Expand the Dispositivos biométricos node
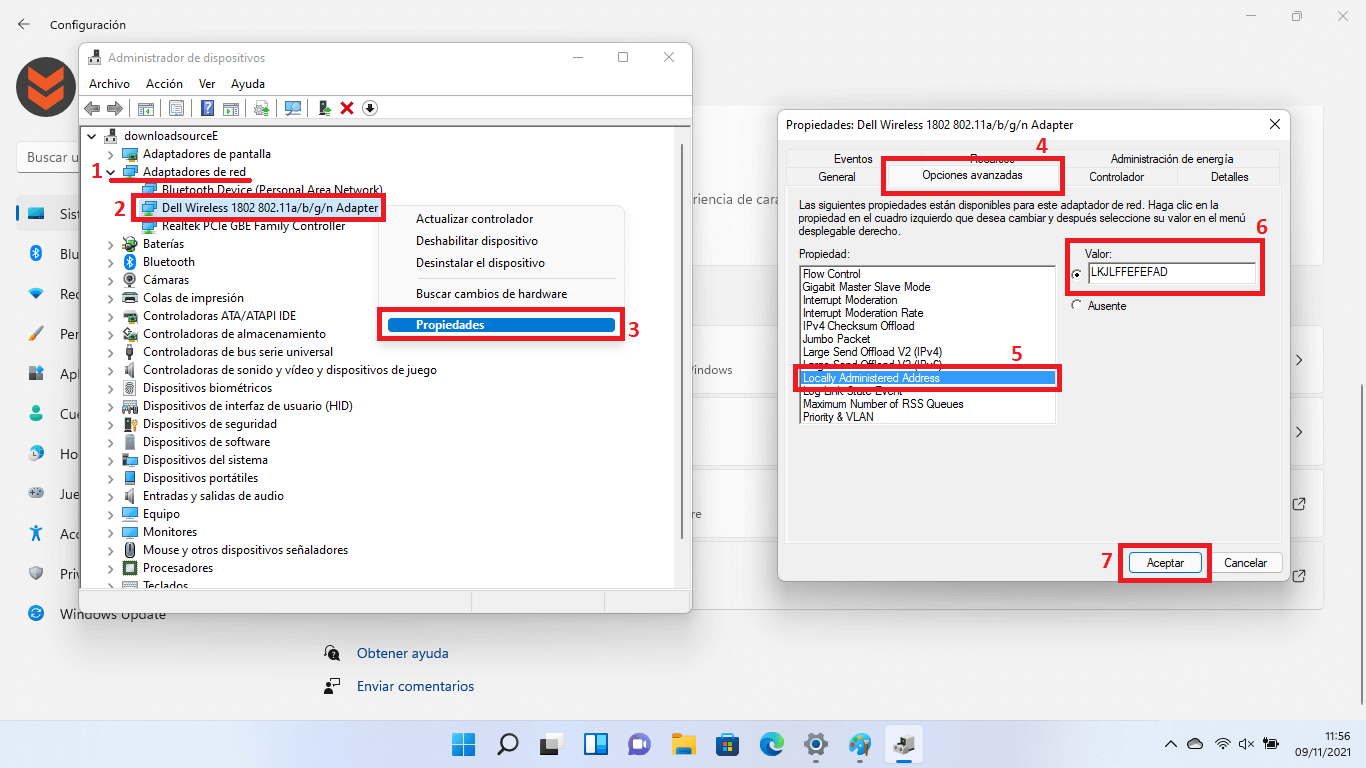Screen dimensions: 1366x768 click(x=111, y=388)
